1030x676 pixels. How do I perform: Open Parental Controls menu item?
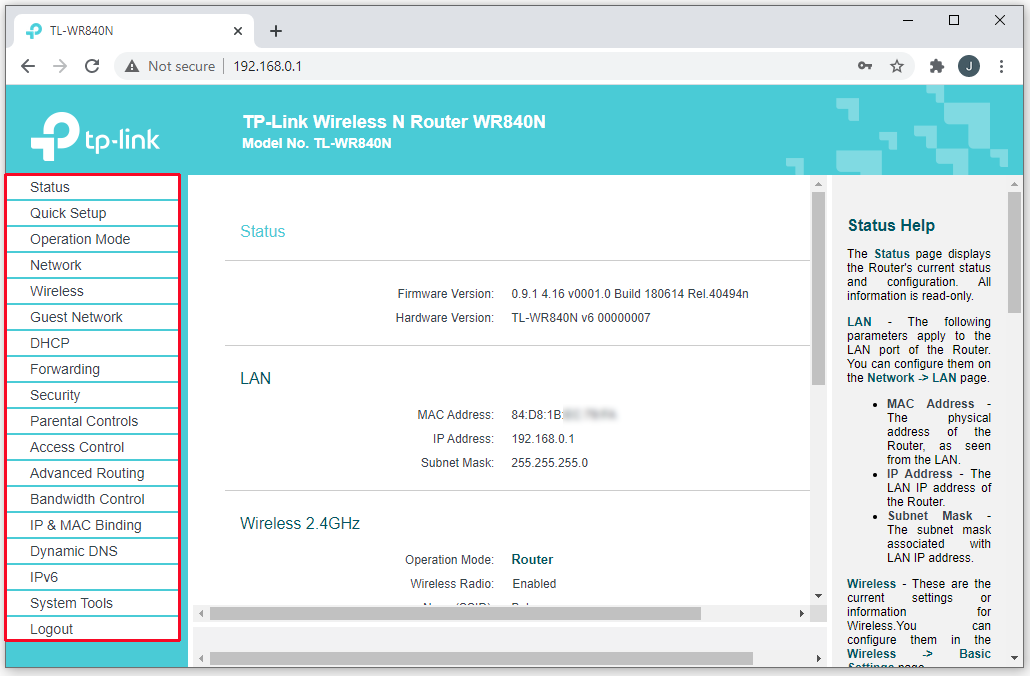pos(93,421)
